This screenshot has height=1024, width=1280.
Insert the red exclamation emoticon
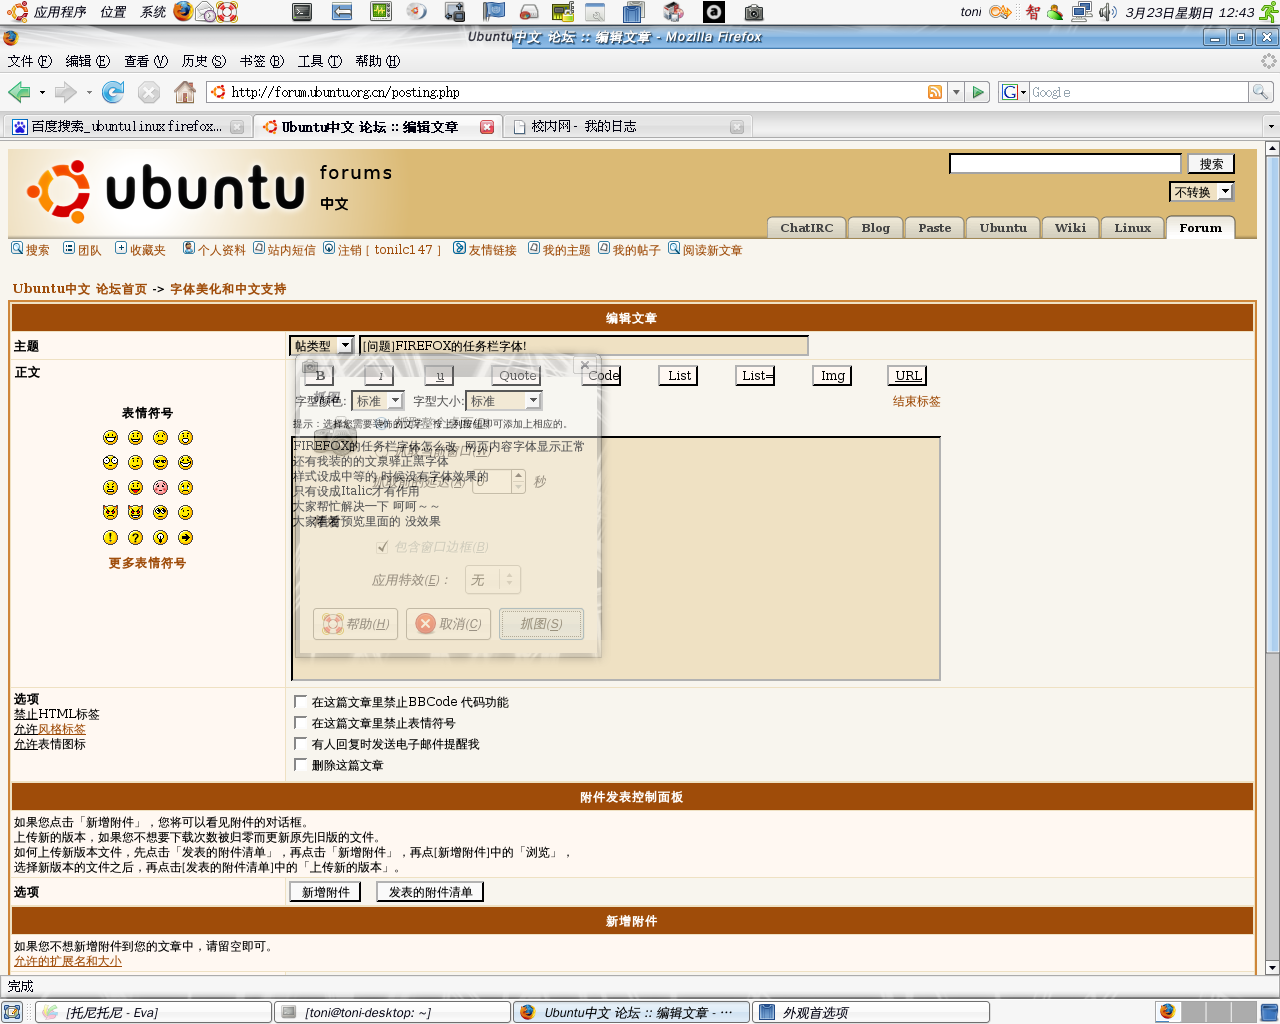(110, 537)
